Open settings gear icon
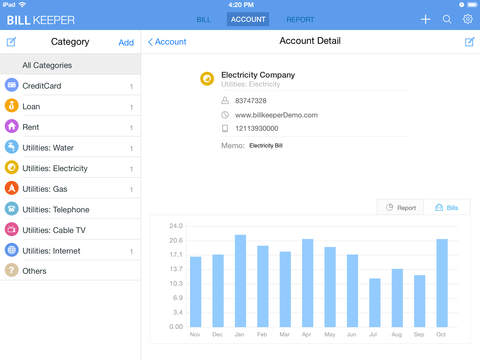 [x=468, y=19]
